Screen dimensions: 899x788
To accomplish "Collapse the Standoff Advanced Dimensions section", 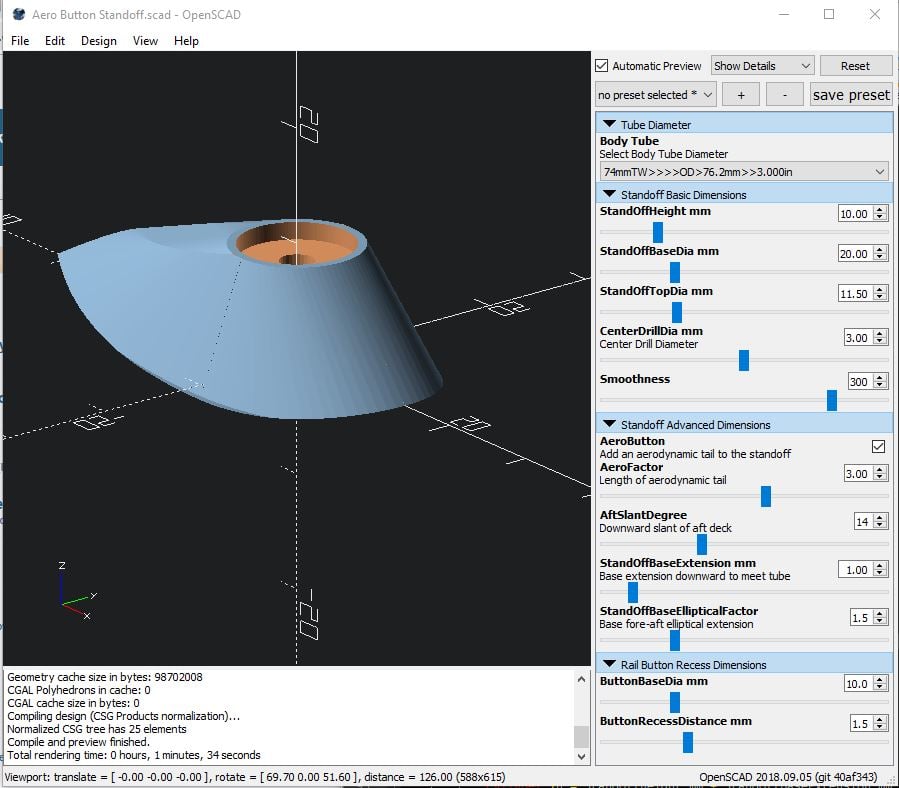I will [x=609, y=424].
